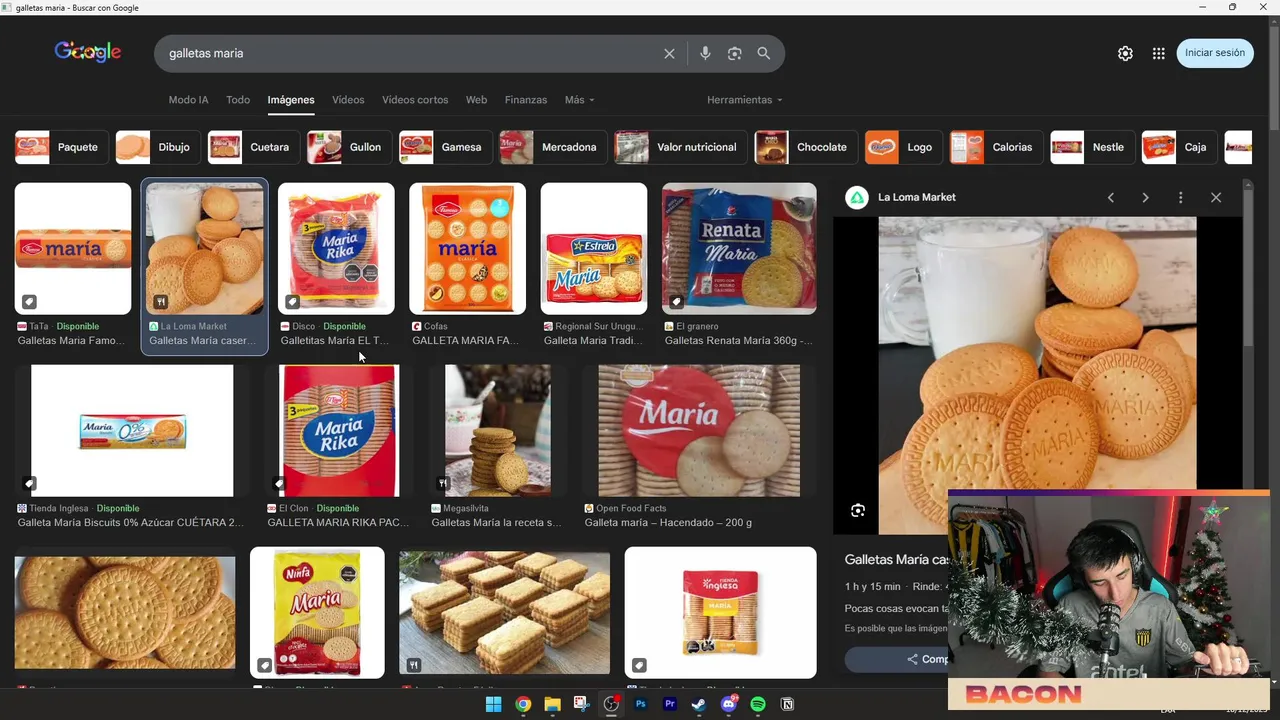1280x720 pixels.
Task: Go to the Google logo homepage
Action: point(88,52)
